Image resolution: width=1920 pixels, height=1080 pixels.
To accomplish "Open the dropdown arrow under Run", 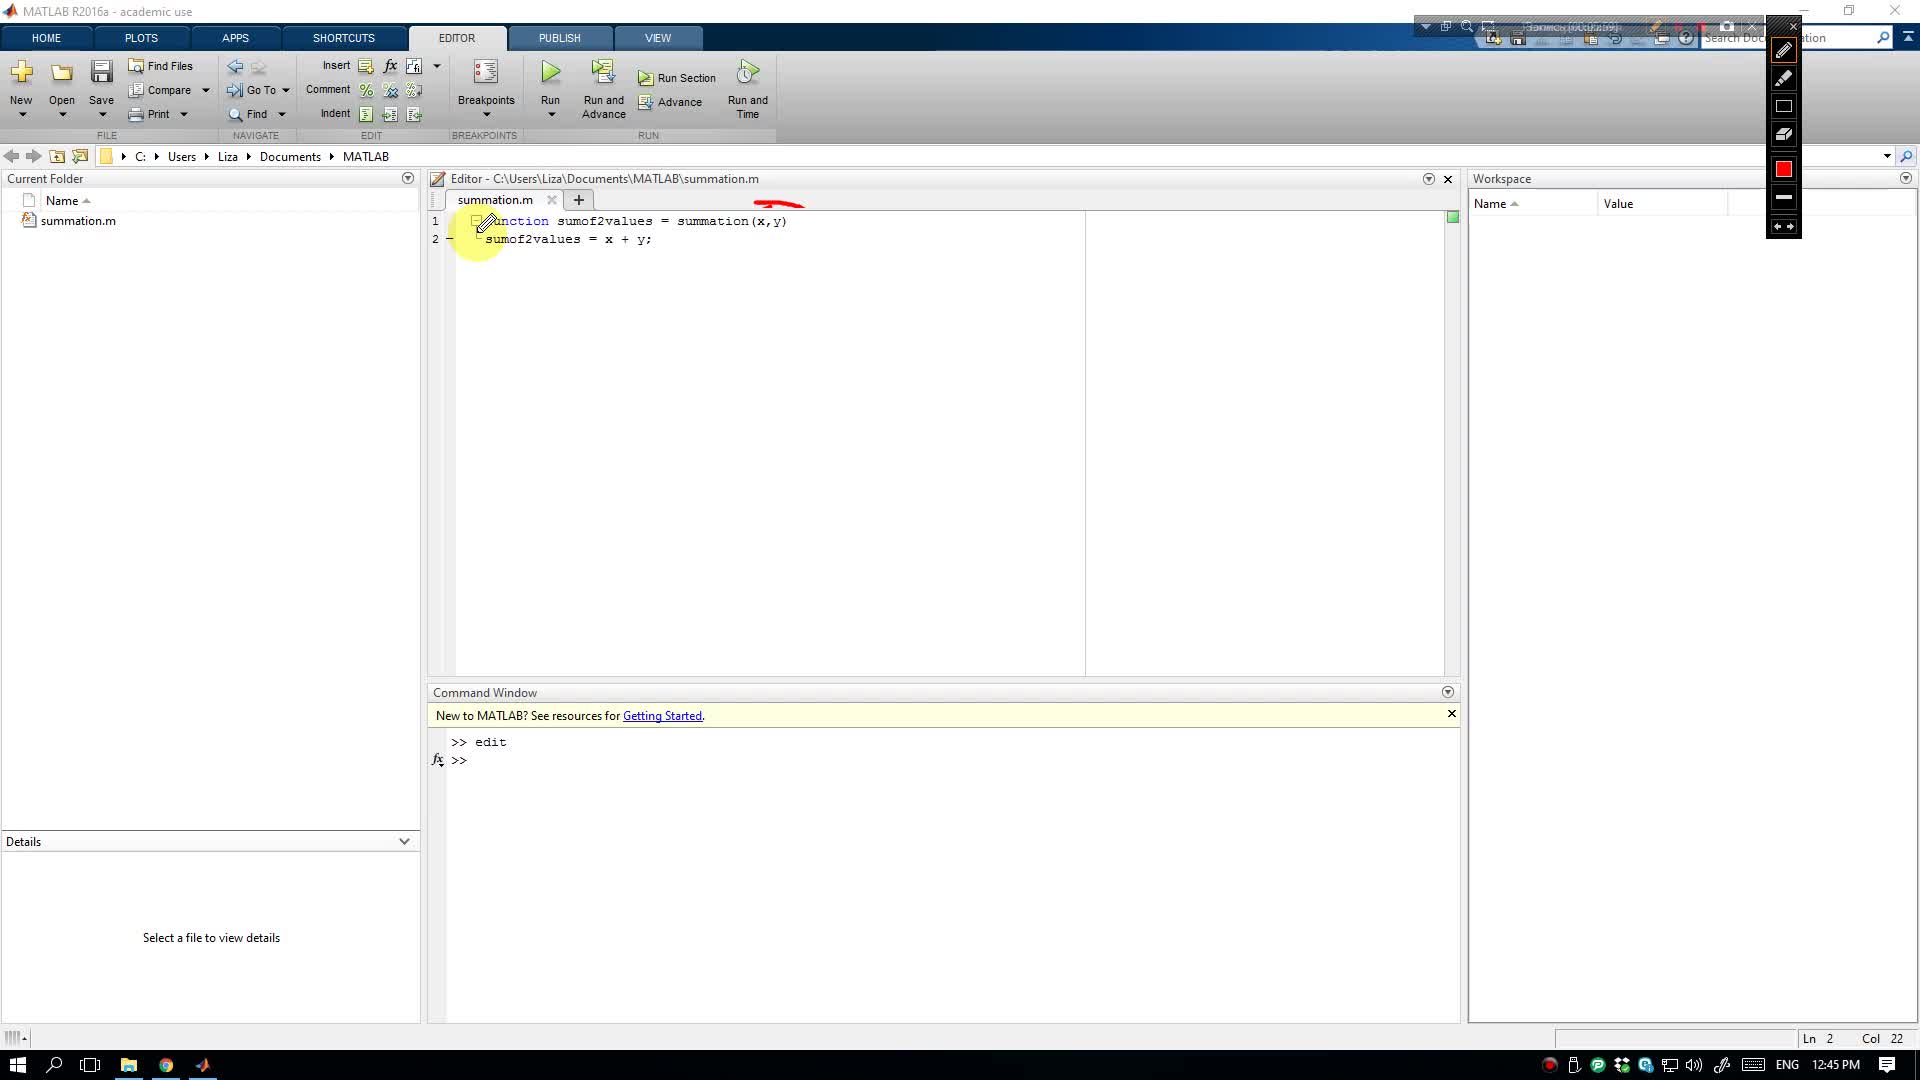I will [x=551, y=114].
